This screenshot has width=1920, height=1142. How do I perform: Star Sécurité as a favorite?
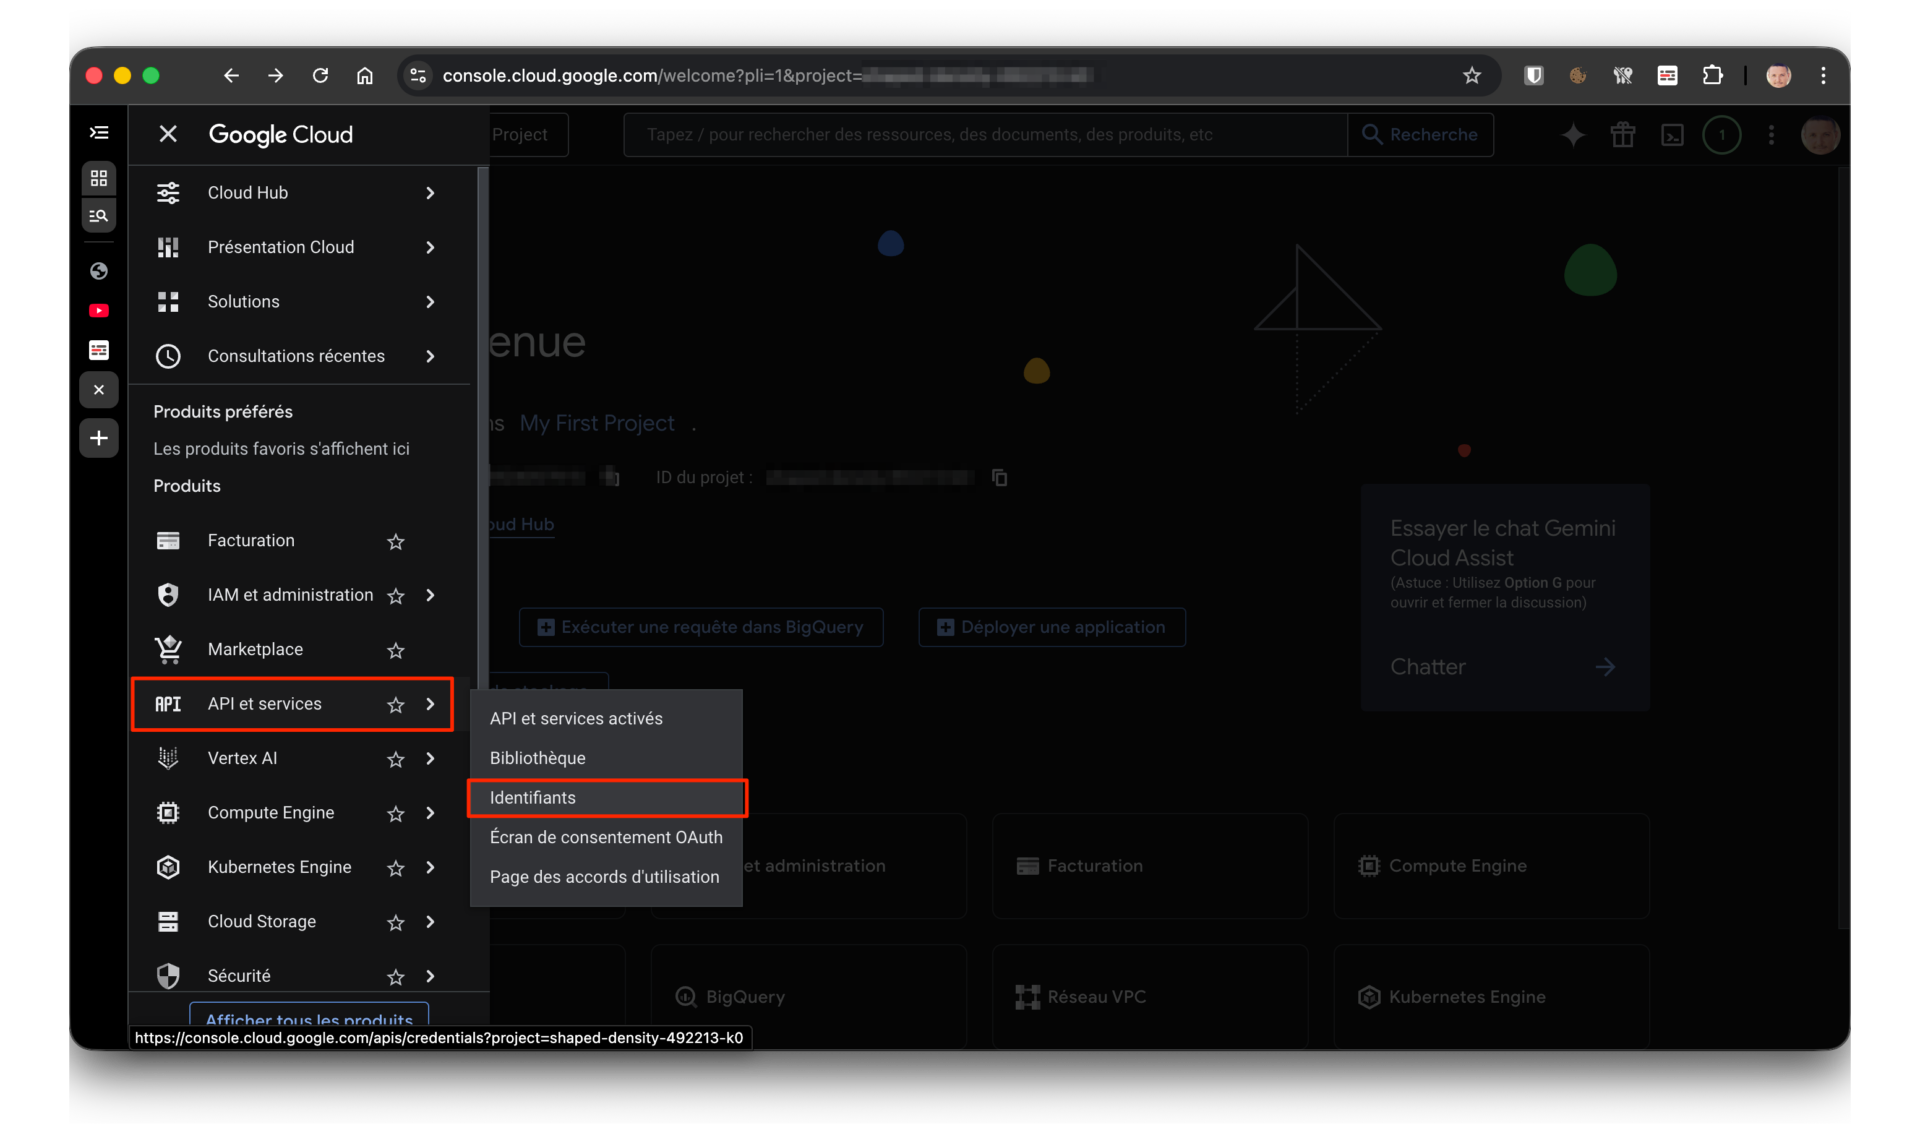[x=396, y=977]
